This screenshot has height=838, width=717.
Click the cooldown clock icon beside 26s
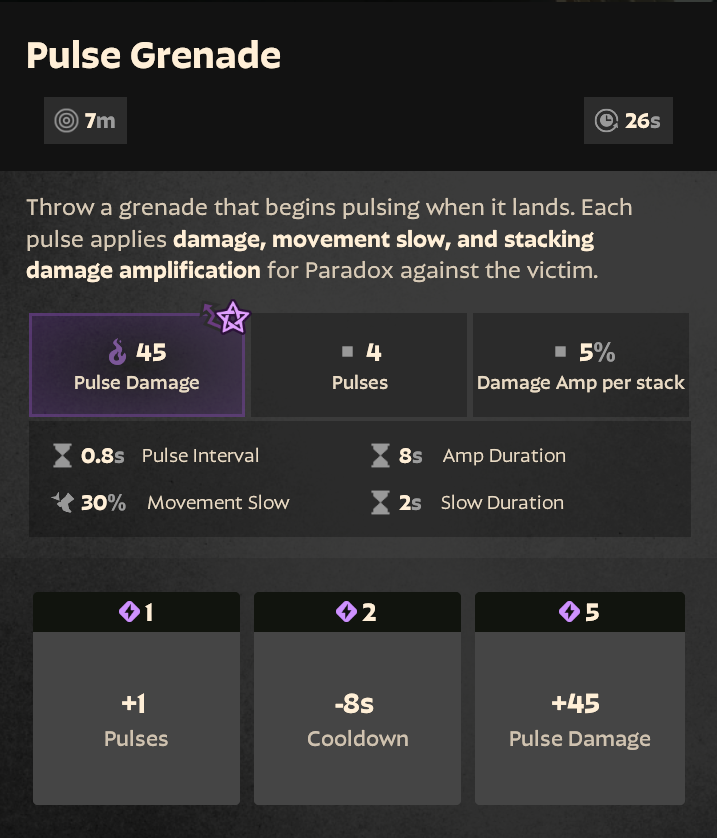click(606, 122)
